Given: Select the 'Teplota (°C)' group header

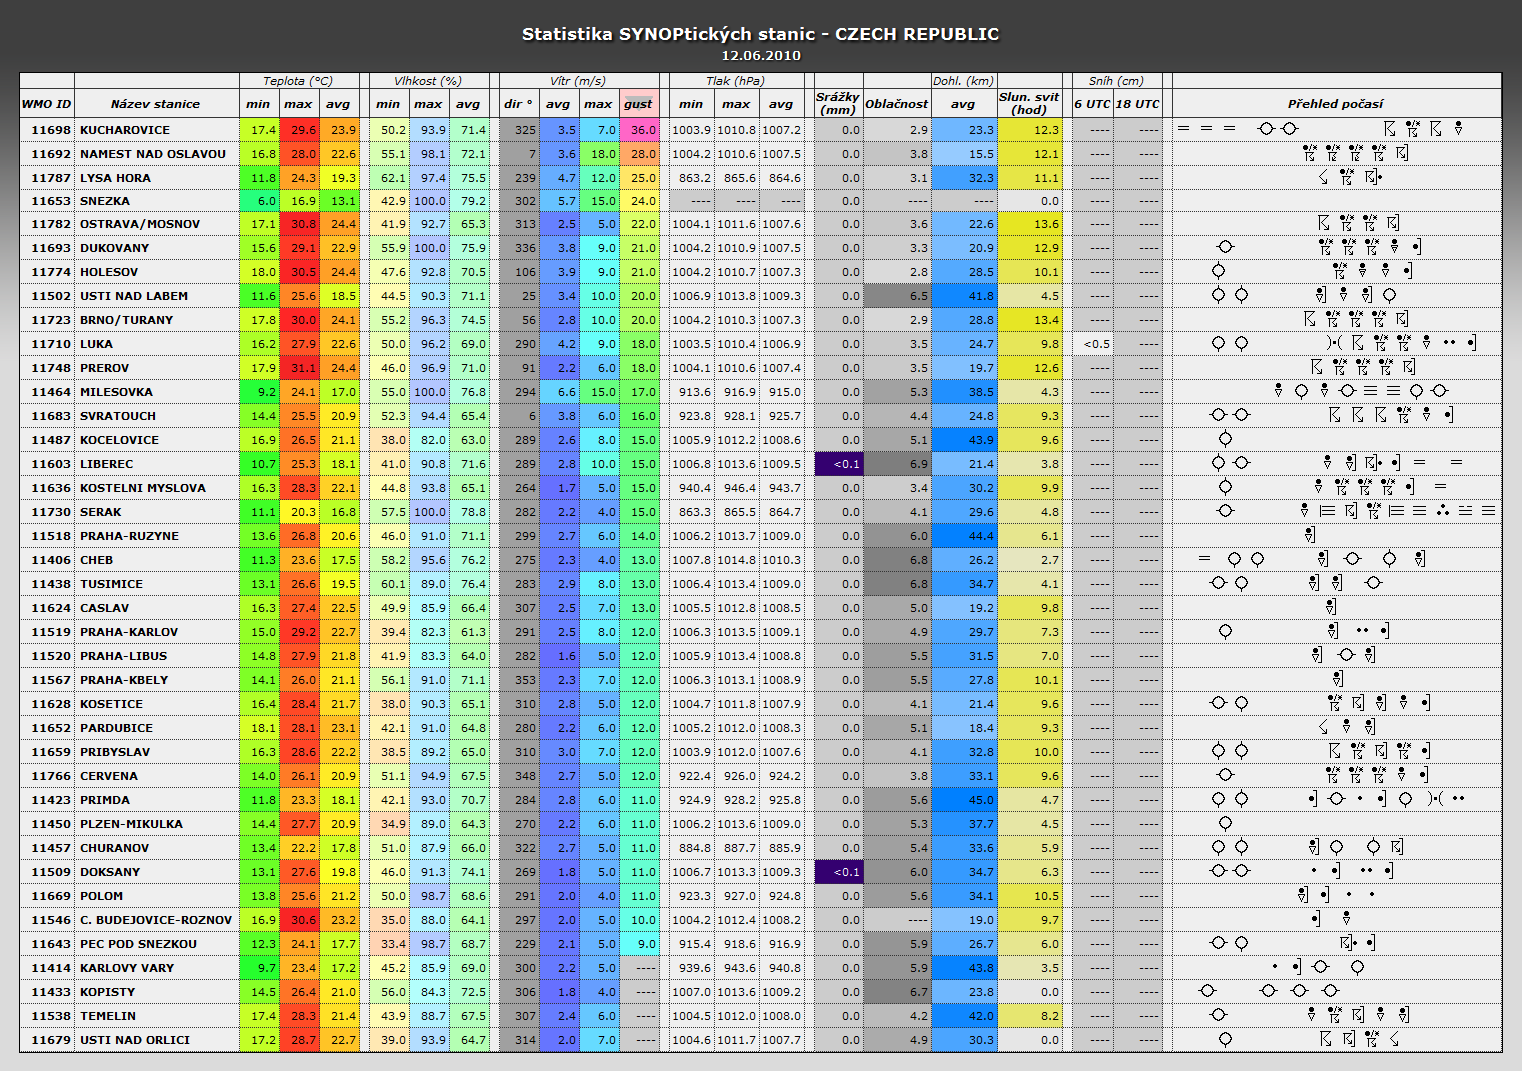Looking at the screenshot, I should (x=298, y=81).
